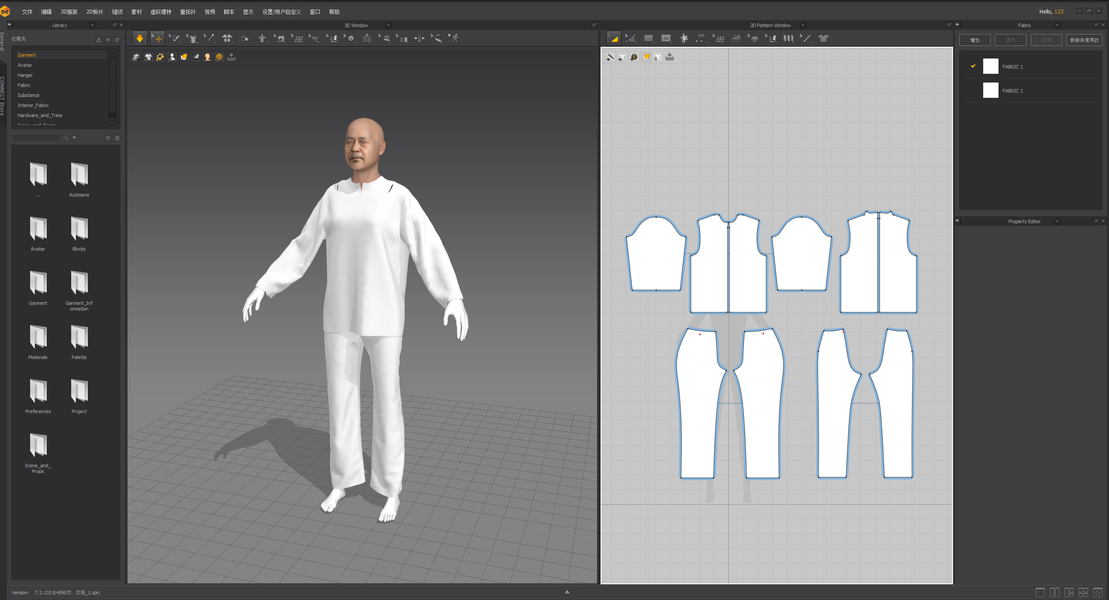The width and height of the screenshot is (1109, 600).
Task: Click the avatar figure icon in 2D toolbar
Action: tap(683, 38)
